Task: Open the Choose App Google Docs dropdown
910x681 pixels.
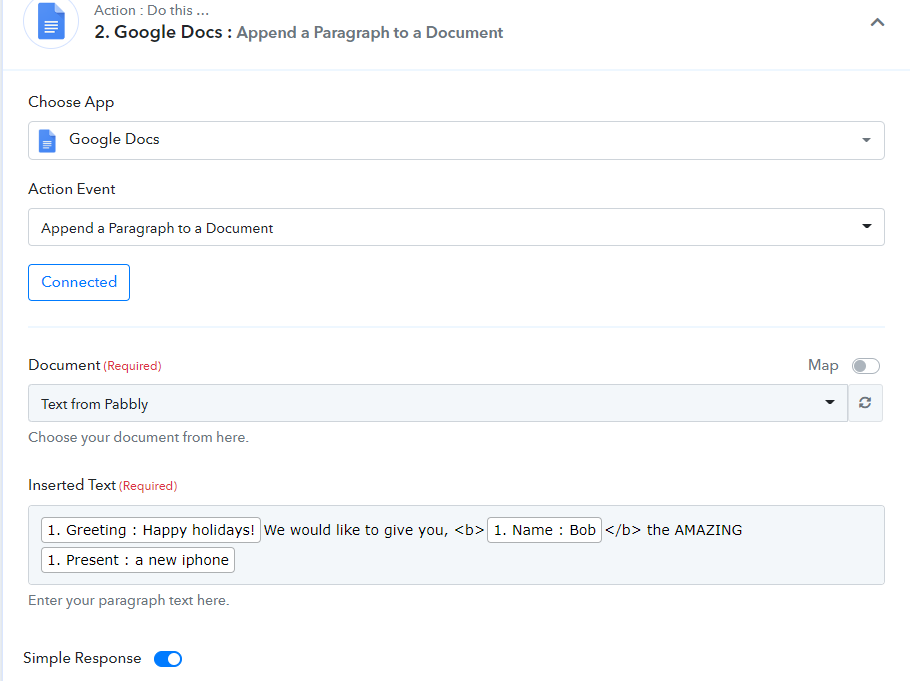Action: [x=456, y=140]
